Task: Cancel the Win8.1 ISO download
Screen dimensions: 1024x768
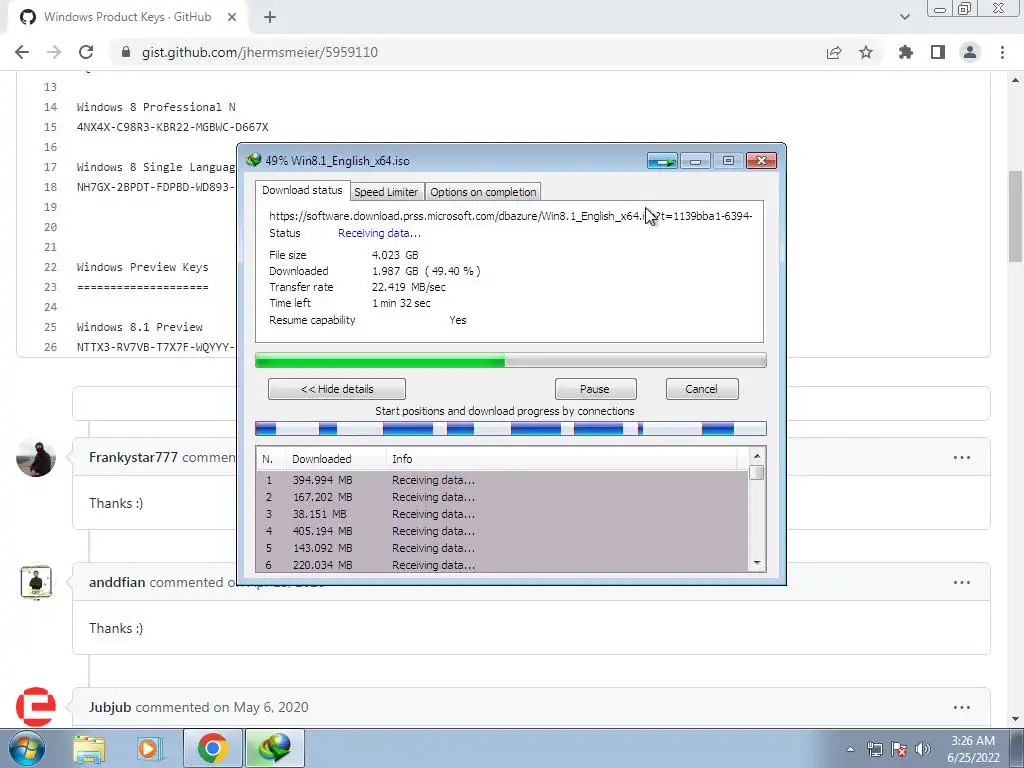Action: coord(701,389)
